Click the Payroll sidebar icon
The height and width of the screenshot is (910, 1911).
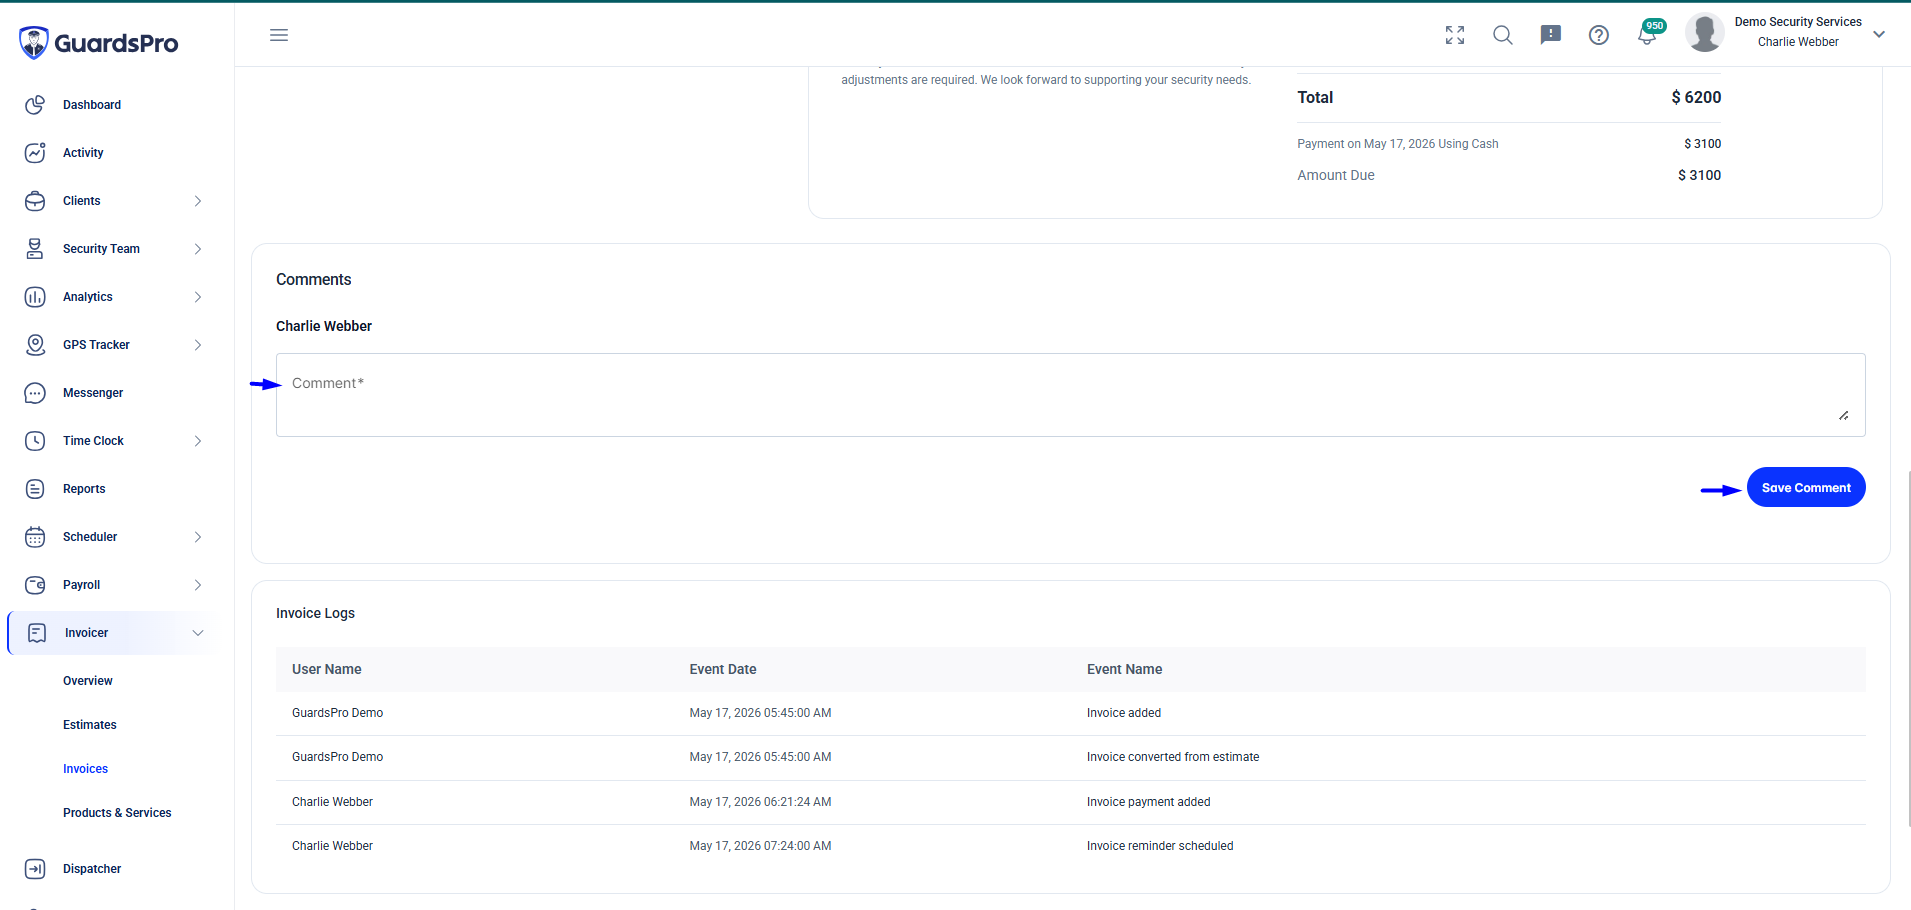click(x=35, y=585)
